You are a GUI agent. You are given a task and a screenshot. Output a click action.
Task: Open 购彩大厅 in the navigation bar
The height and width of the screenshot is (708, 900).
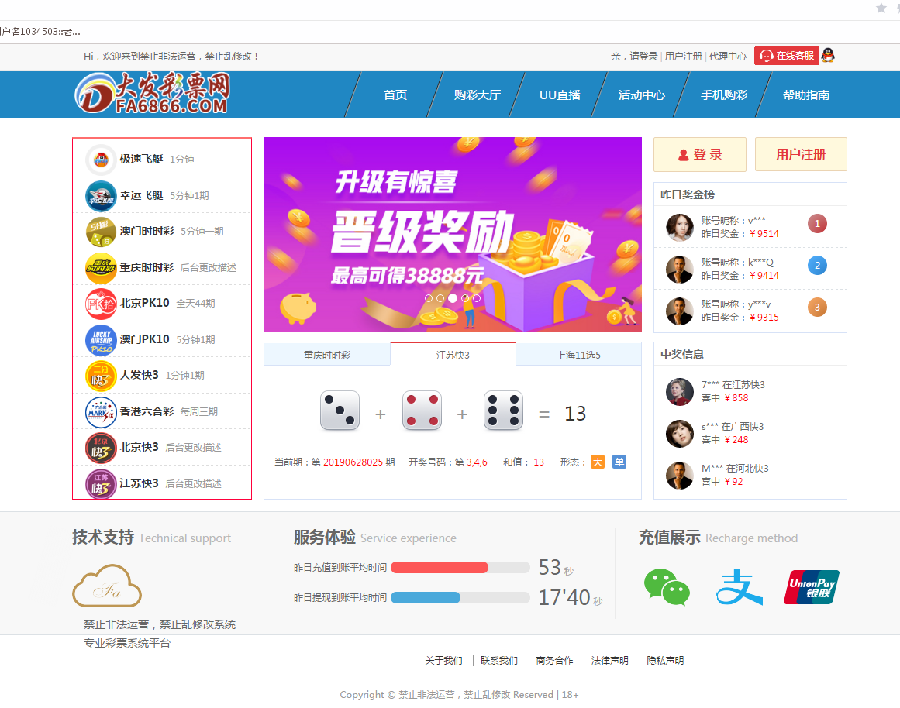[477, 95]
